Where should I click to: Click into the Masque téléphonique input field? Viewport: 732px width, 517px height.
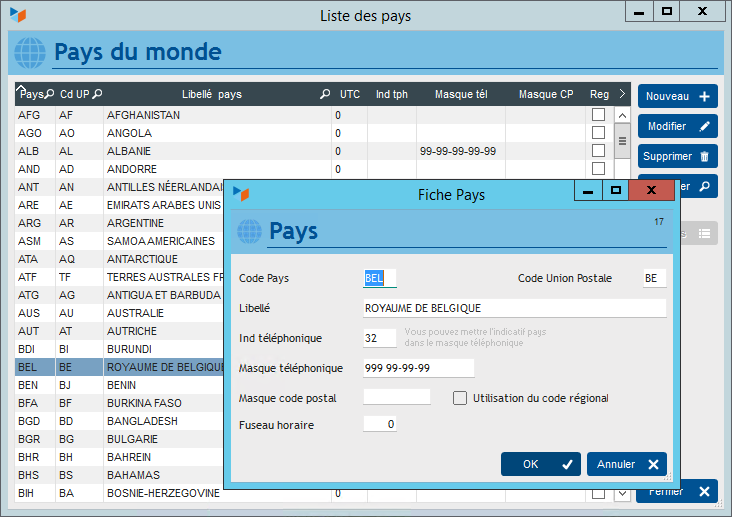click(418, 368)
